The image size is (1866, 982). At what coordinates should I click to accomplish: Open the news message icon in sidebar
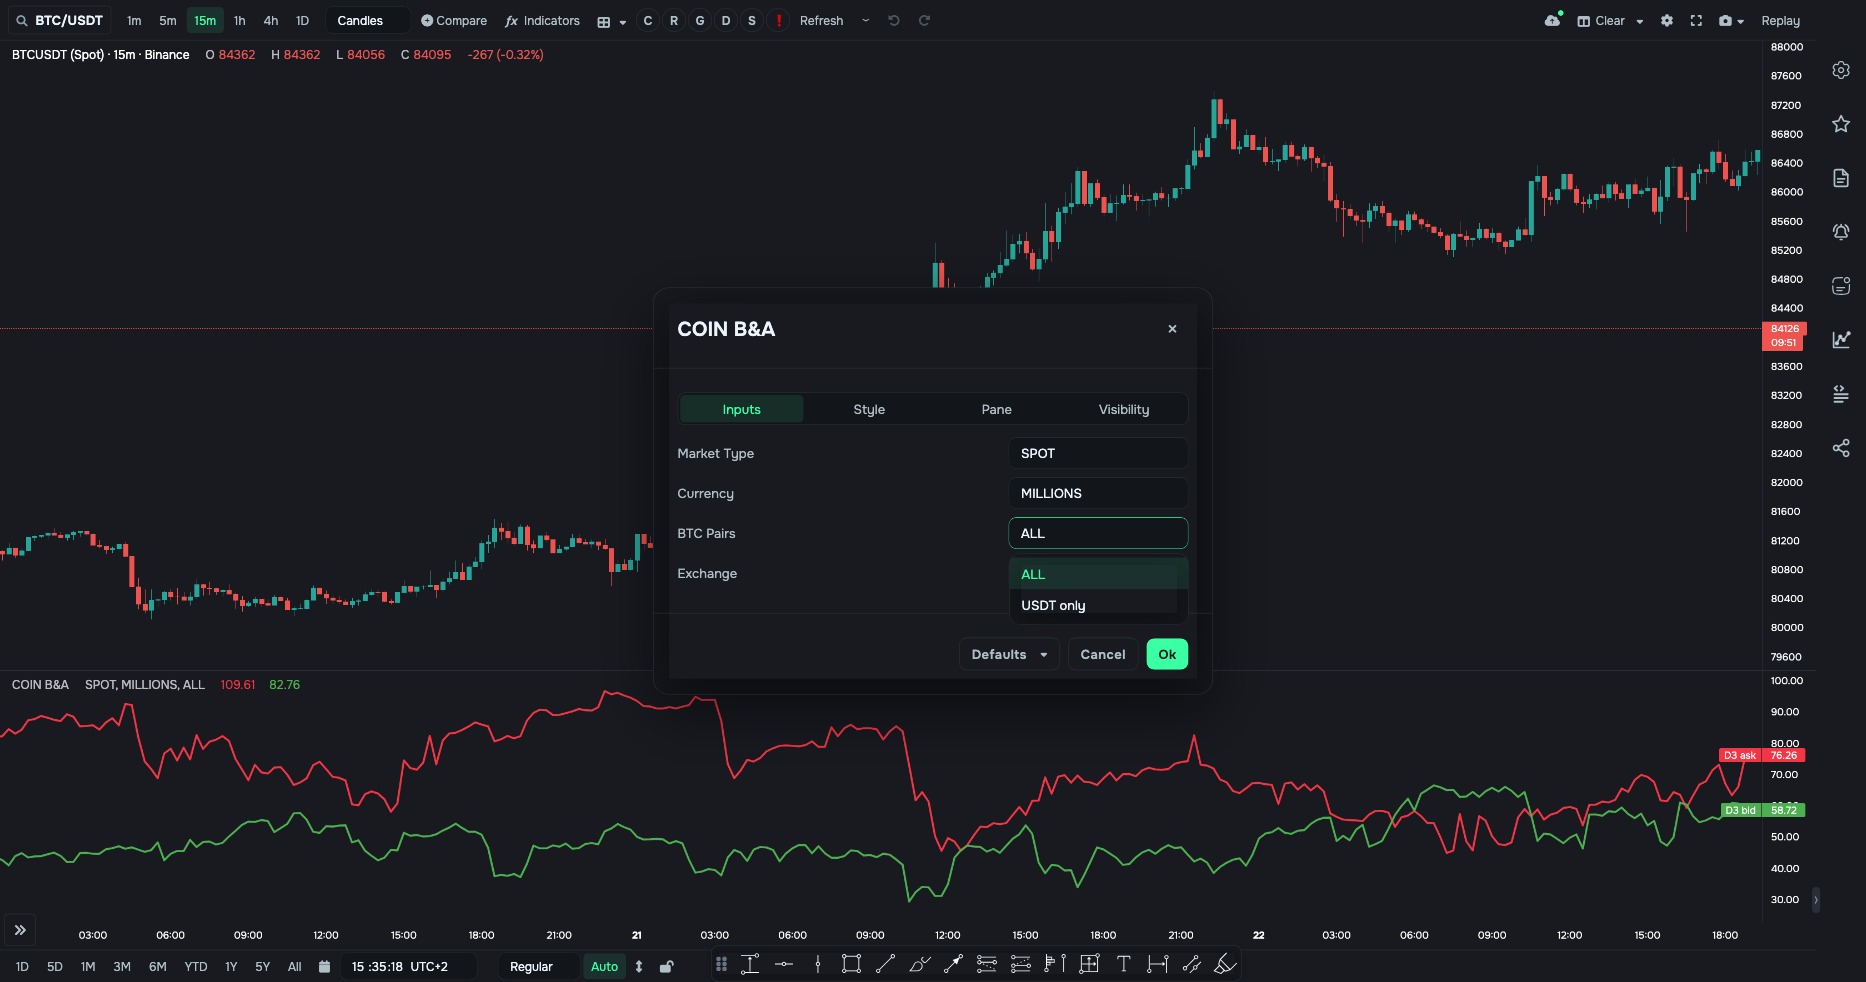pos(1841,286)
